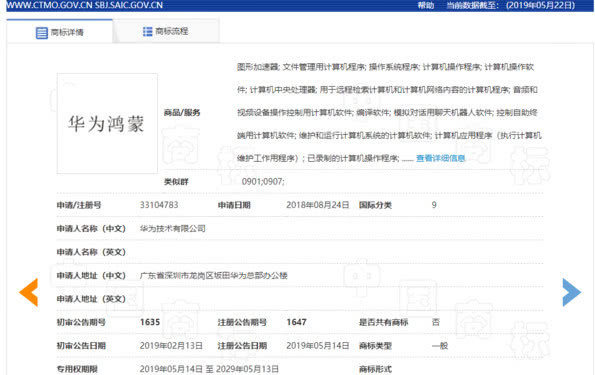The image size is (595, 375).
Task: Click the 注册公告日期 label
Action: coord(242,346)
